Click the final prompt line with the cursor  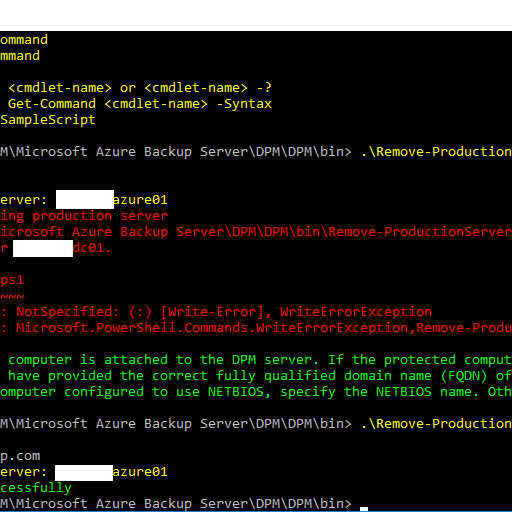coord(184,504)
